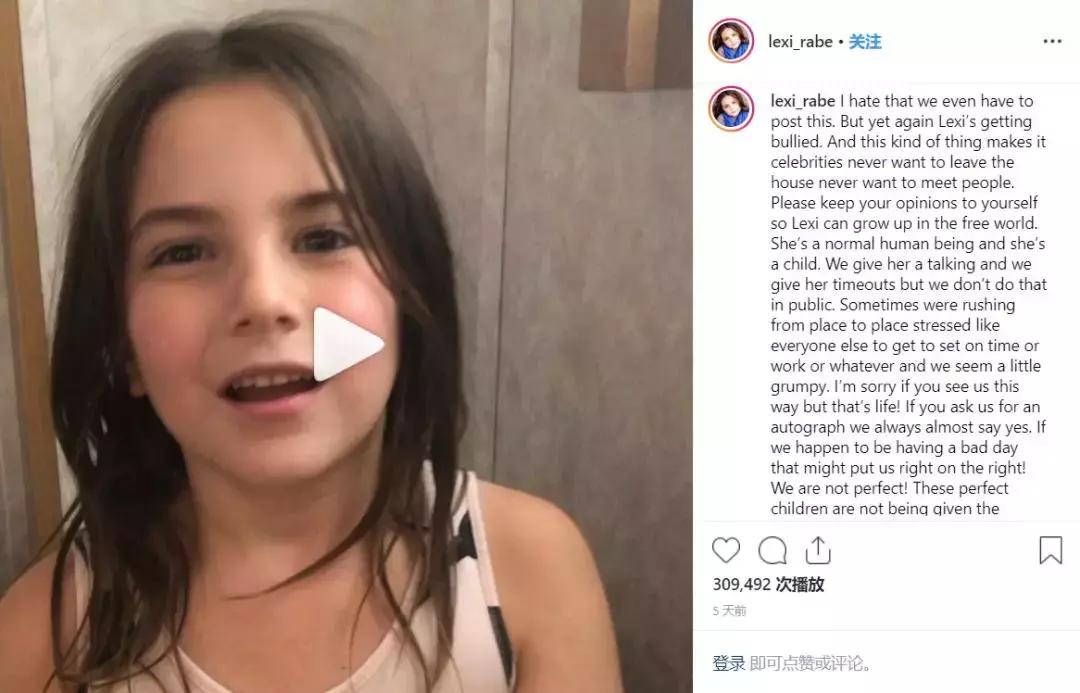Open comments via the speech bubble icon
Image resolution: width=1080 pixels, height=693 pixels.
[772, 550]
